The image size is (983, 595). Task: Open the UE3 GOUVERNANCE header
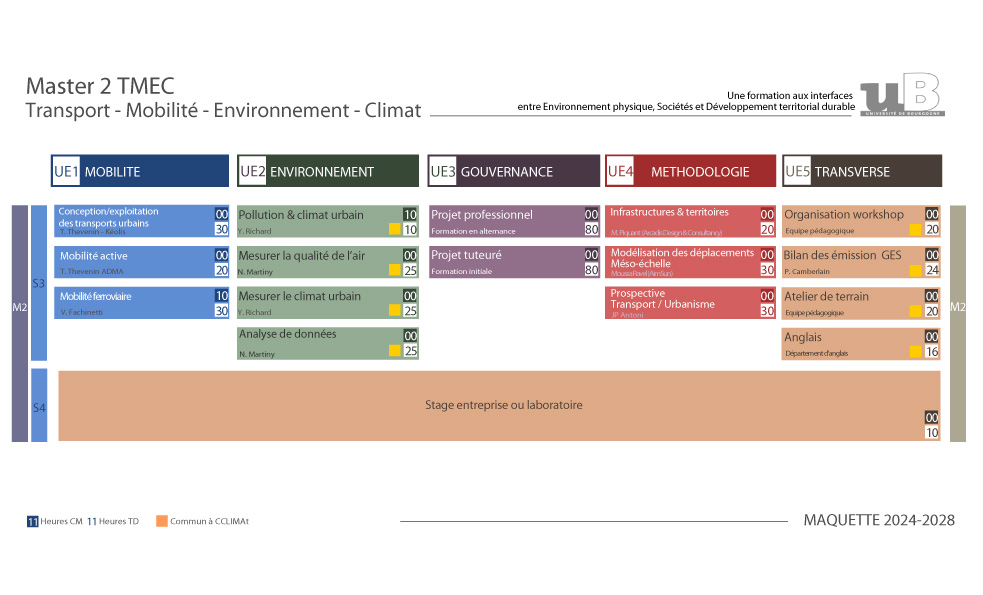(514, 171)
